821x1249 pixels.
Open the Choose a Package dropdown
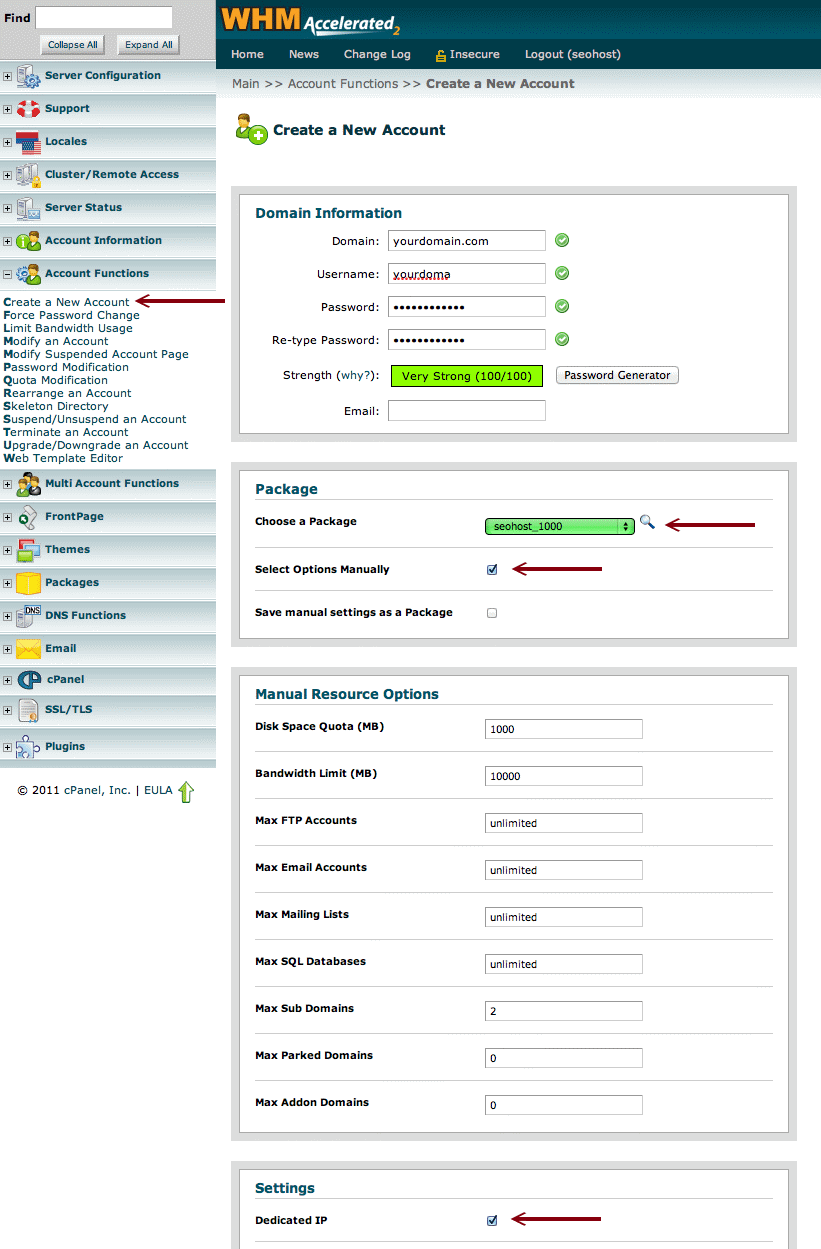pos(560,526)
